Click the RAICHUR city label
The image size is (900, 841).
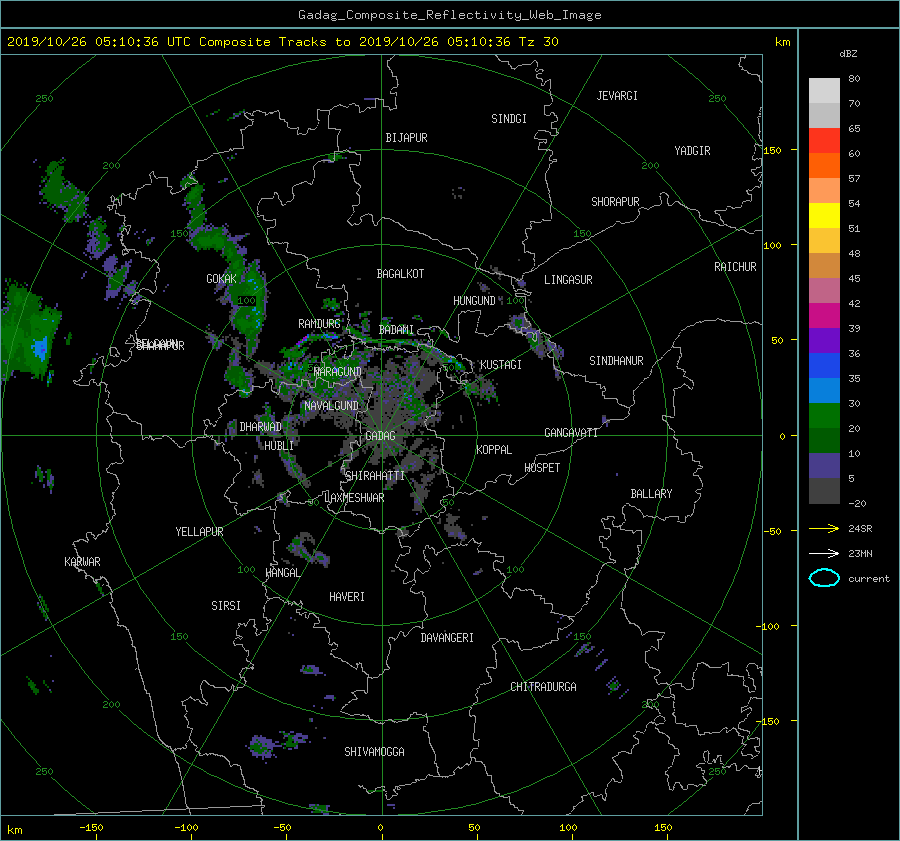(x=735, y=267)
